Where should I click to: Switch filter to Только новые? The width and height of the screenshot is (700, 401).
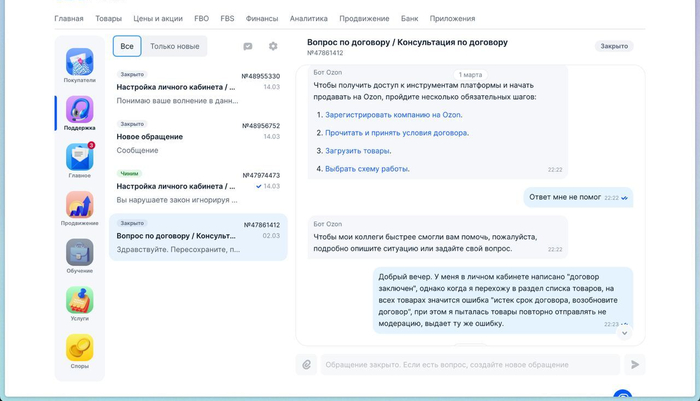coord(175,46)
